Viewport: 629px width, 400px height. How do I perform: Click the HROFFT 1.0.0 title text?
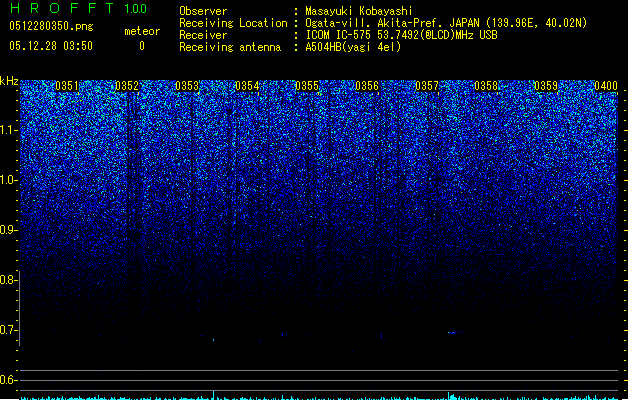pyautogui.click(x=78, y=8)
